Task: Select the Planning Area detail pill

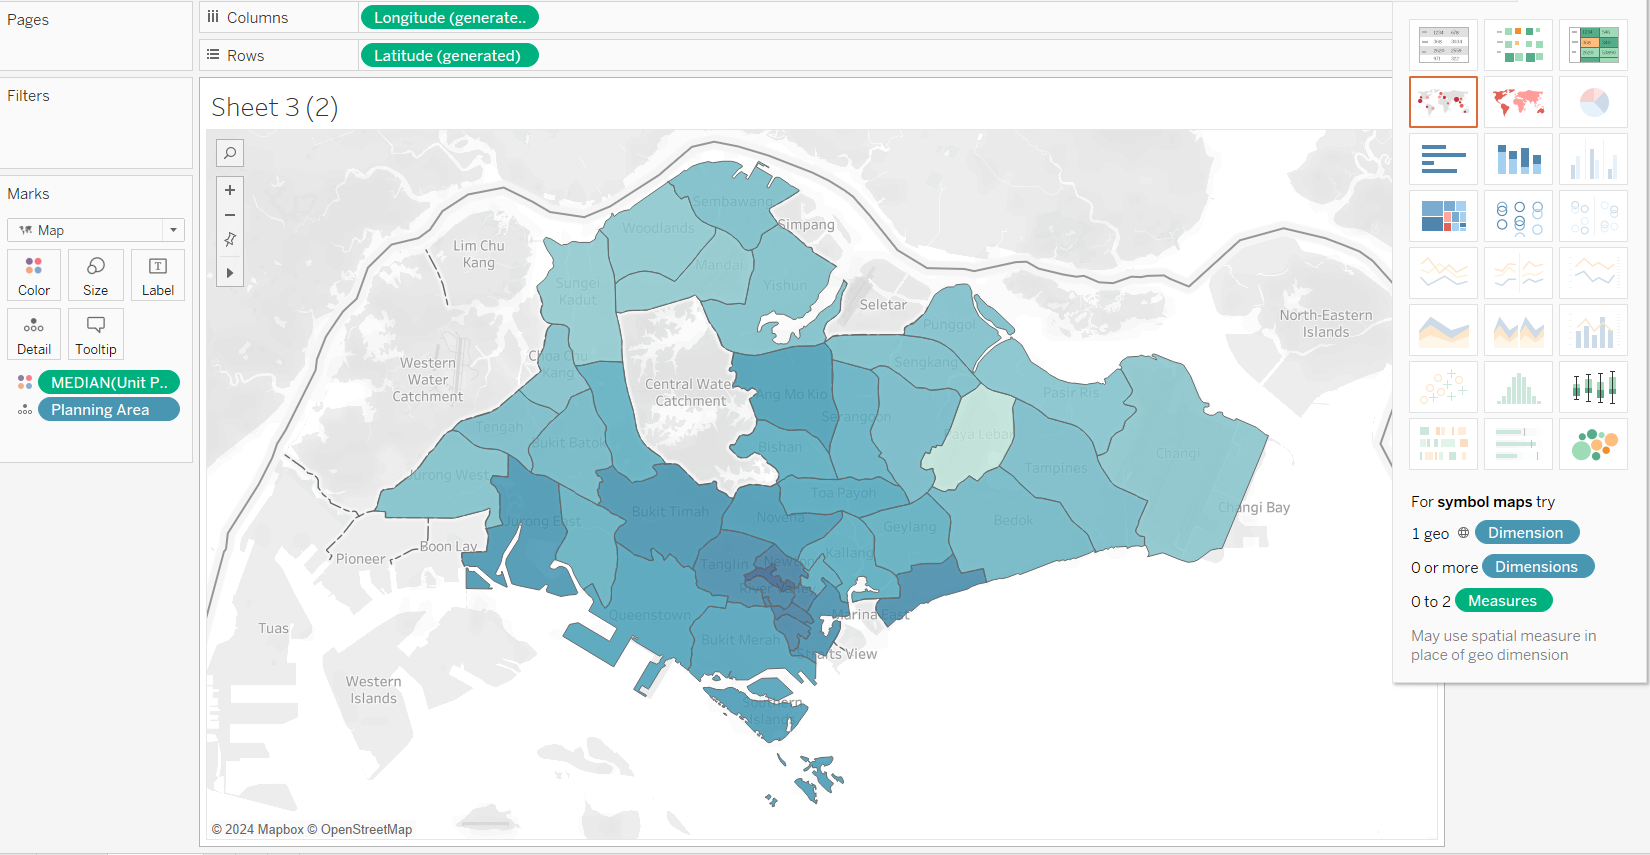Action: point(109,410)
